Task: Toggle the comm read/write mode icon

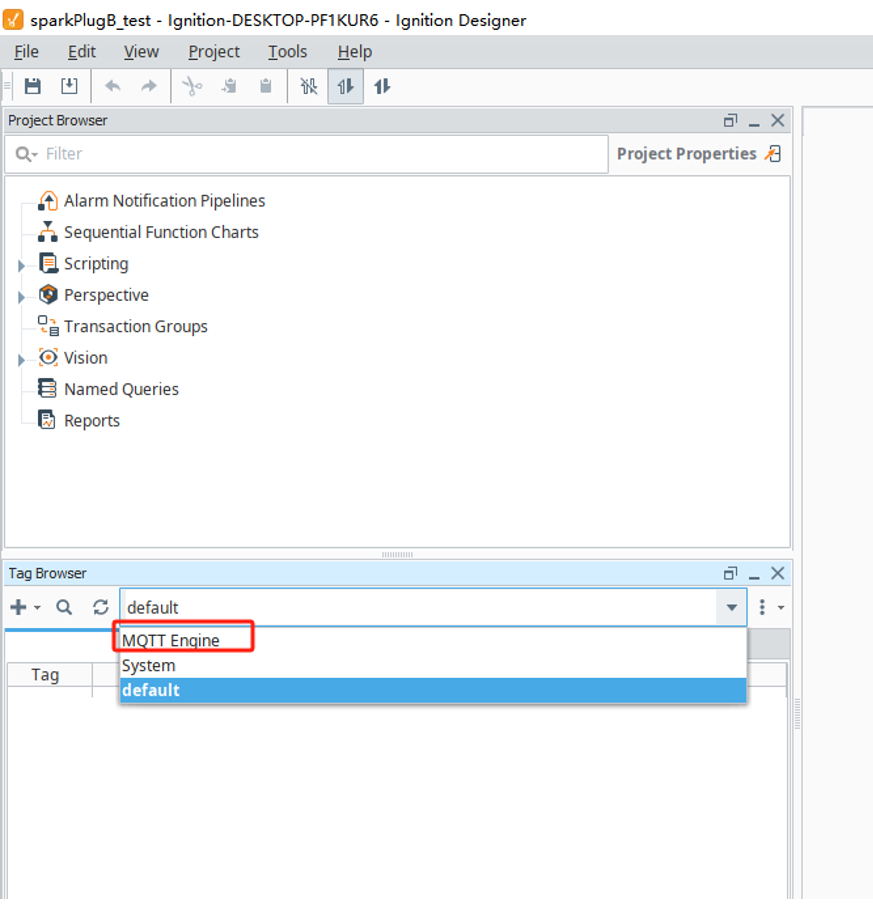Action: pyautogui.click(x=382, y=86)
